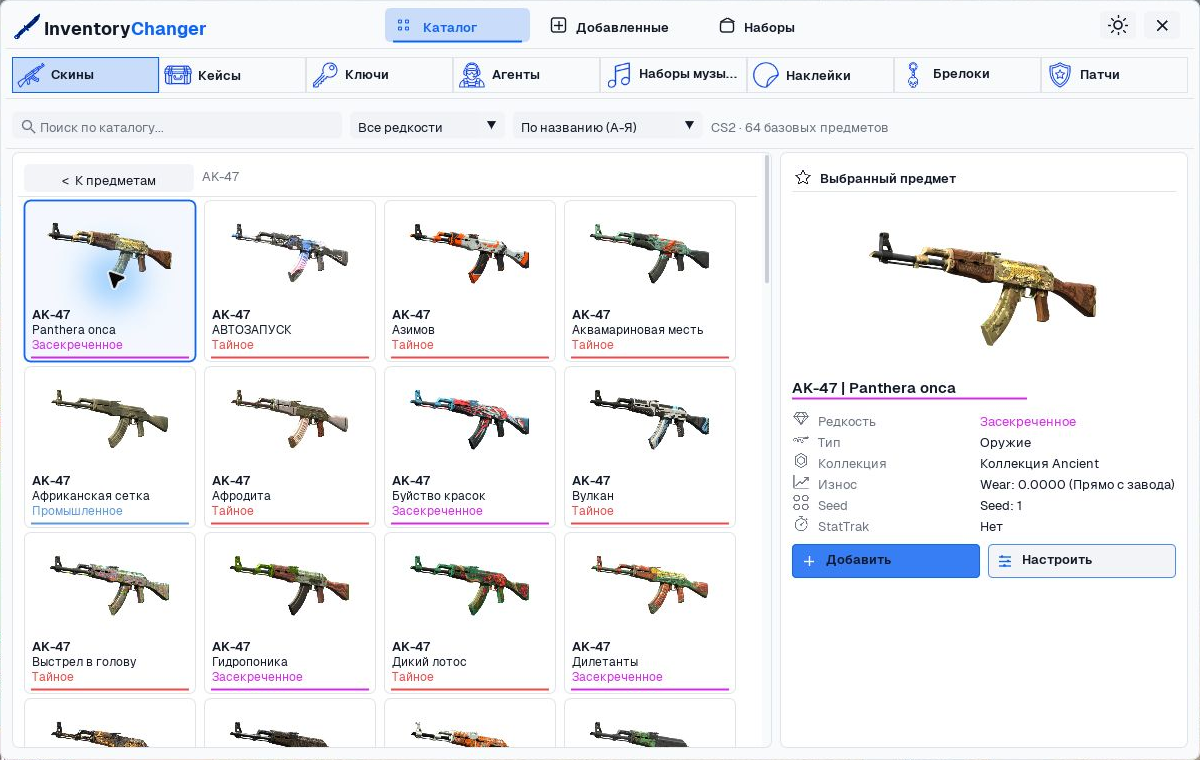Click the 'Коллекция Ancient' value
1200x760 pixels.
coord(1039,463)
